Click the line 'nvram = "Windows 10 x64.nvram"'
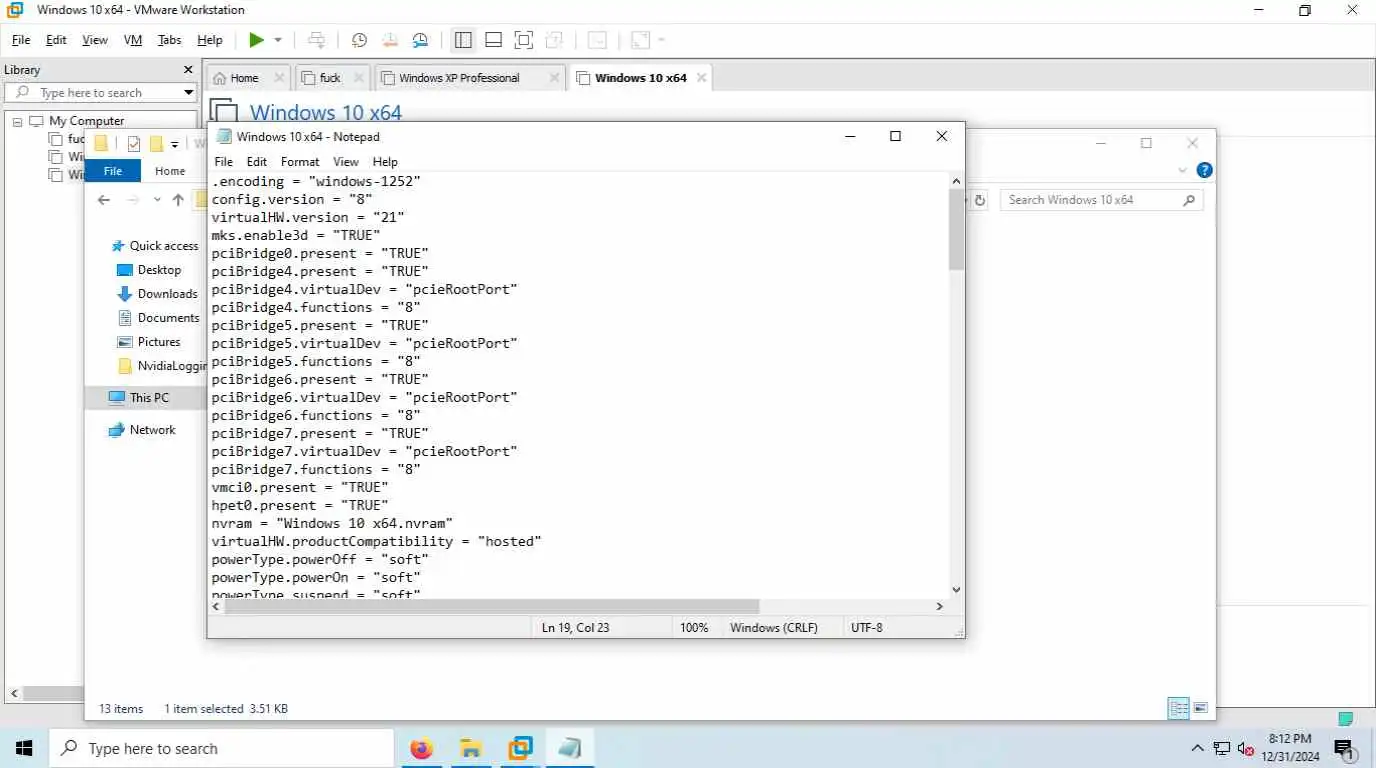The image size is (1376, 768). [333, 523]
